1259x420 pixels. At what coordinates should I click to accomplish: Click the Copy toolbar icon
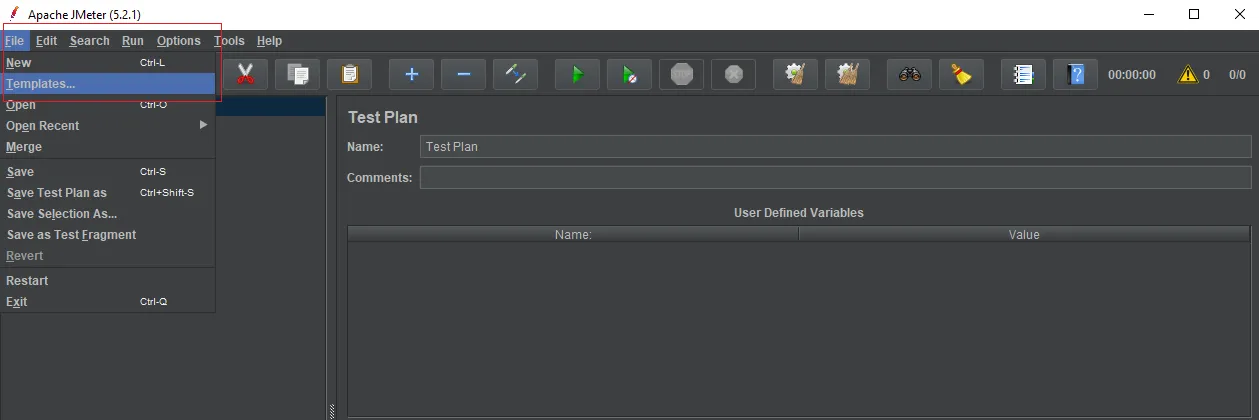click(297, 74)
